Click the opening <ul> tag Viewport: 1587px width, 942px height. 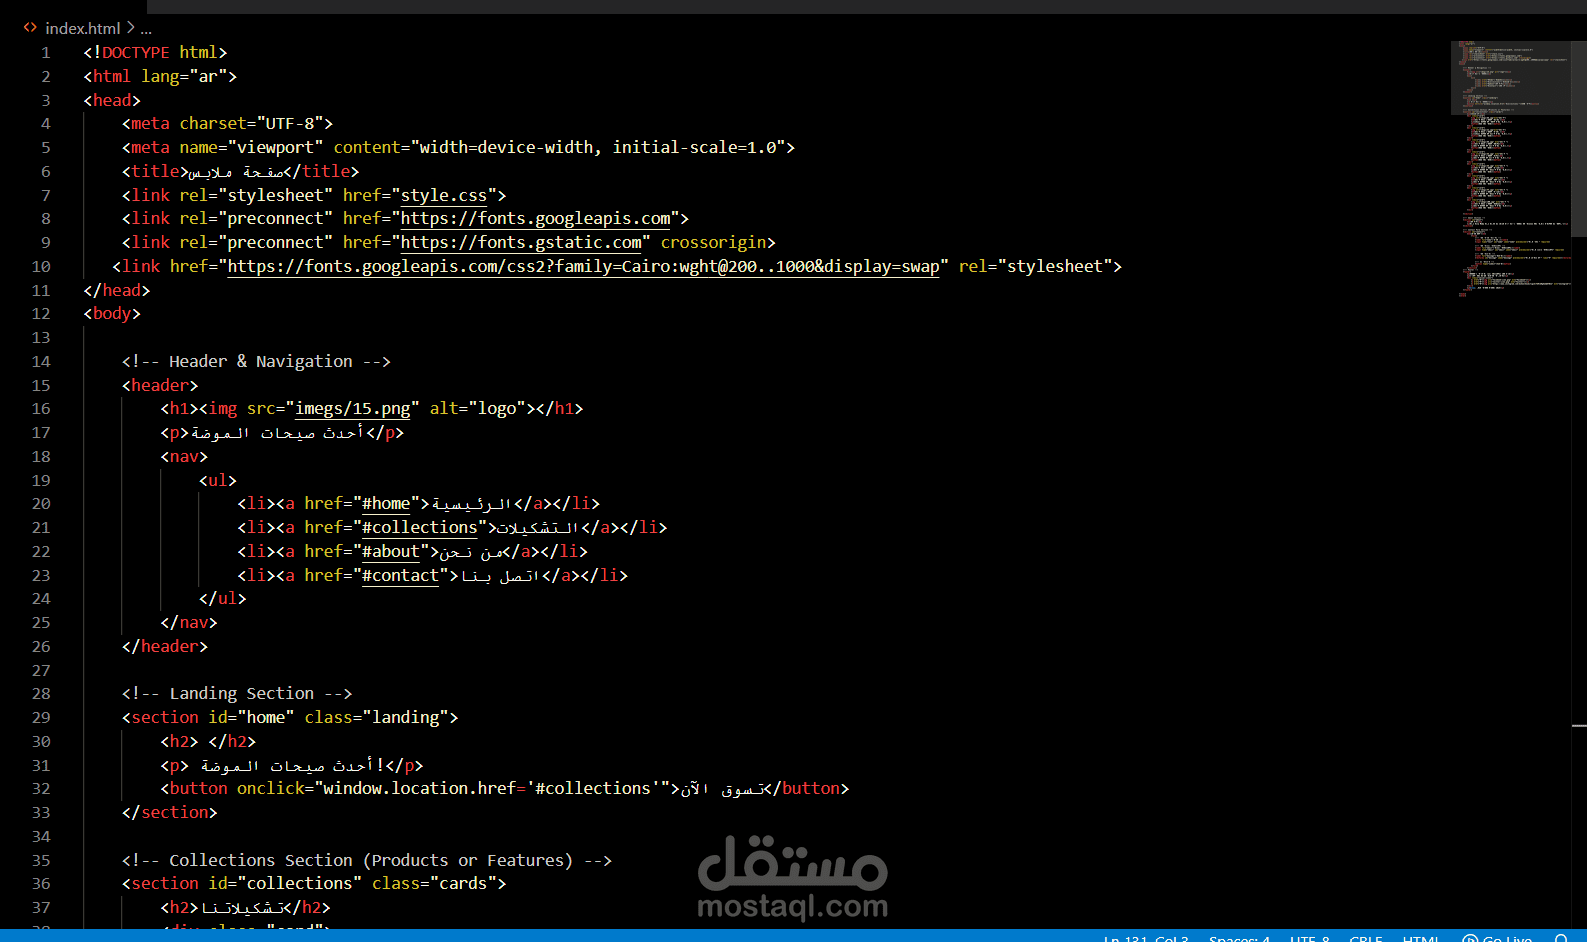[218, 480]
